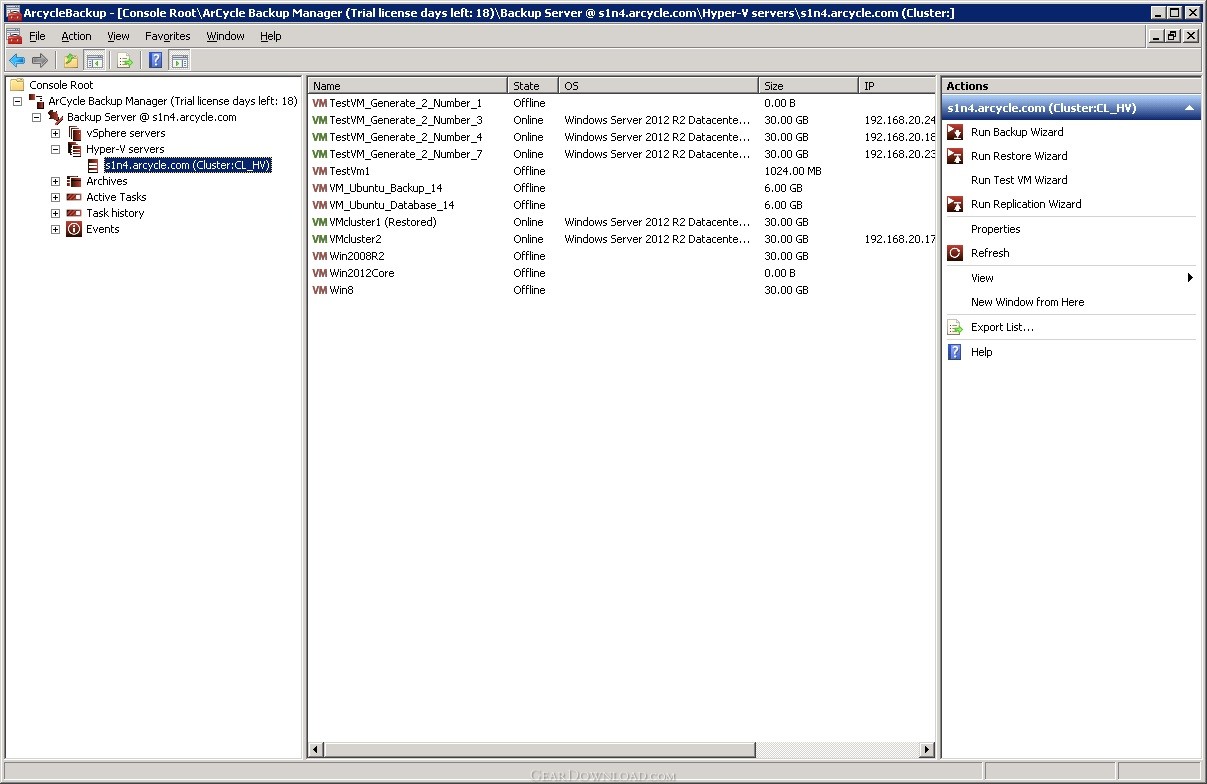Select the VM_Ubuntu_Database_14 row
Image resolution: width=1207 pixels, height=784 pixels.
pyautogui.click(x=622, y=205)
